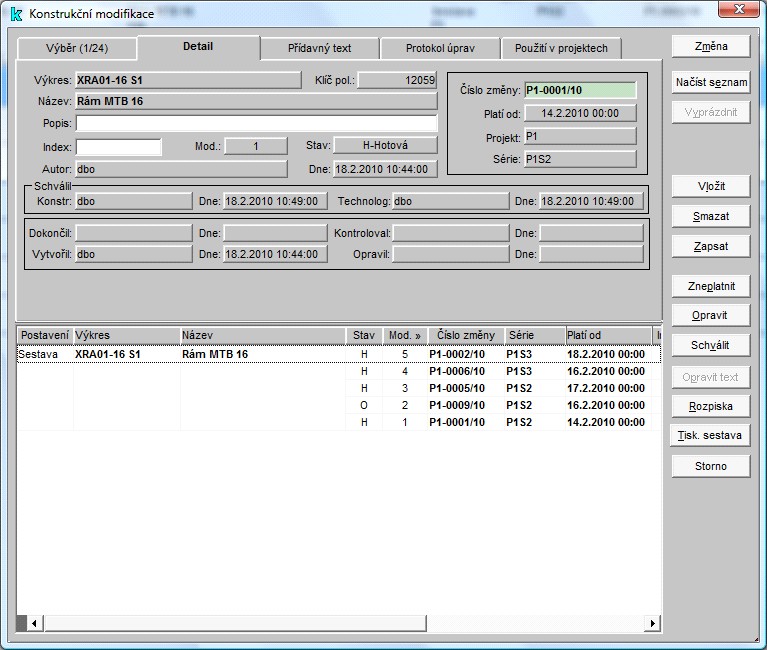Select the Číslo změny field P1-0001/10
The image size is (767, 650).
click(580, 90)
